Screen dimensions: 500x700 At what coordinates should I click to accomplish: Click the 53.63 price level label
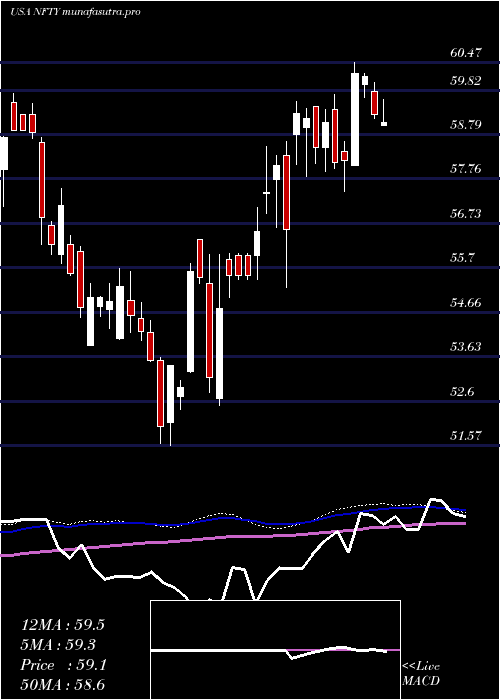(x=466, y=346)
